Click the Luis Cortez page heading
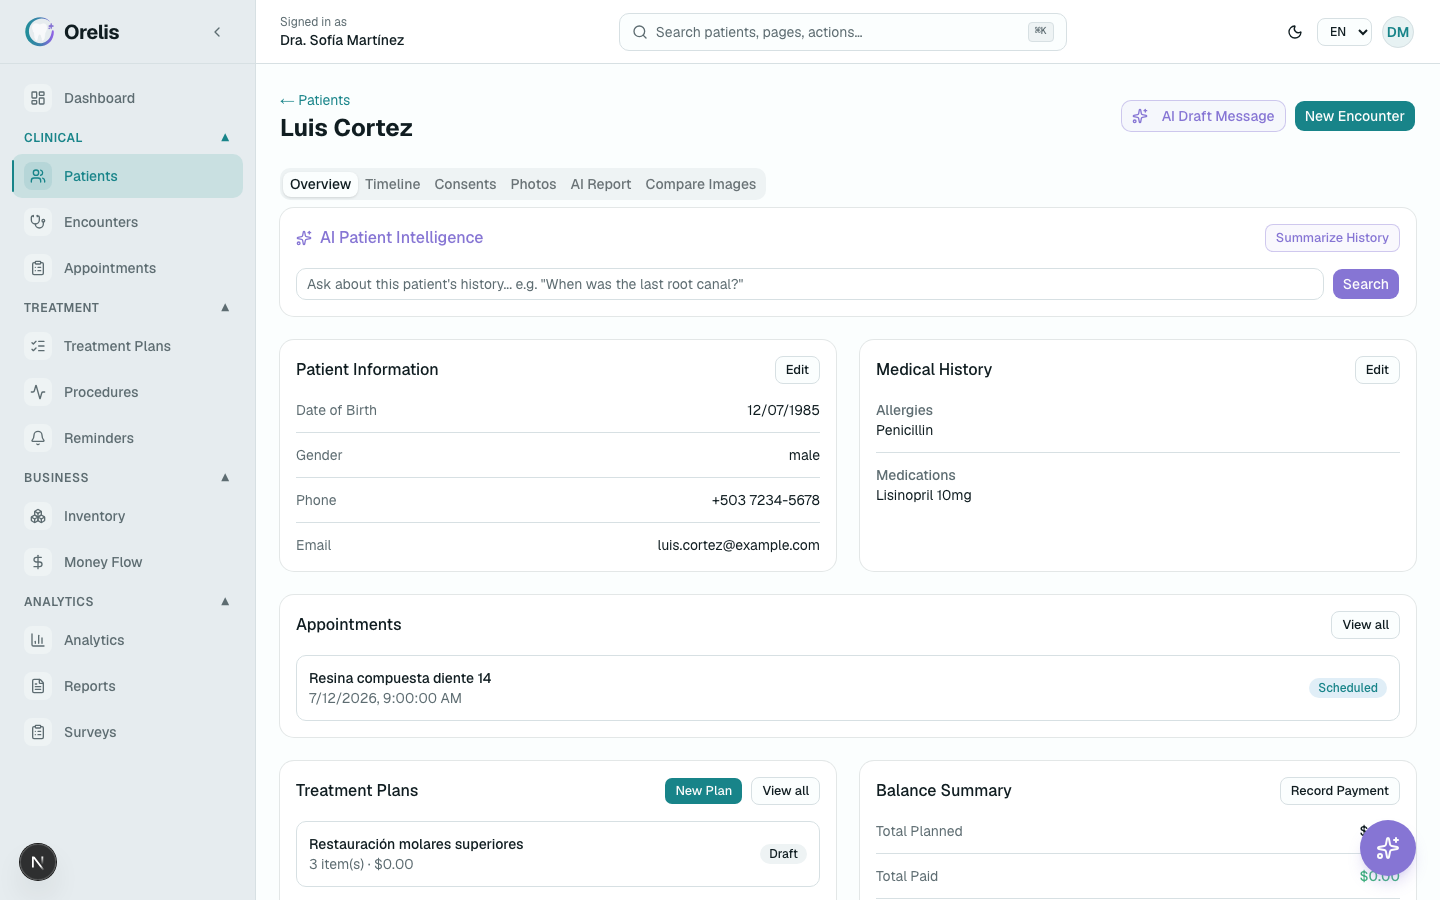The image size is (1440, 900). coord(346,128)
